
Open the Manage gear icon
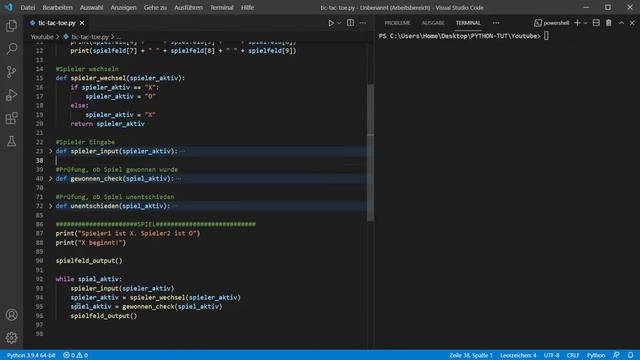pos(11,338)
